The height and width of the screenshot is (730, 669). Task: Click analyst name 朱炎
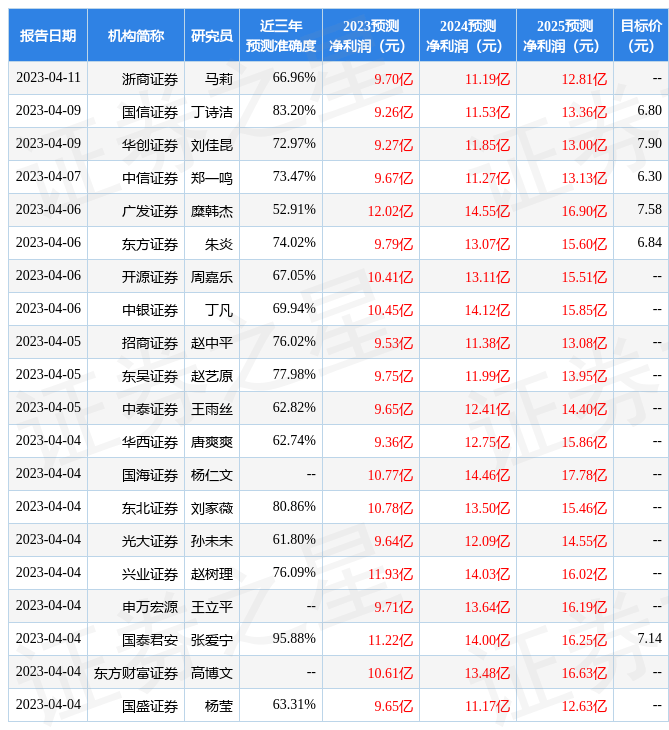tap(219, 244)
